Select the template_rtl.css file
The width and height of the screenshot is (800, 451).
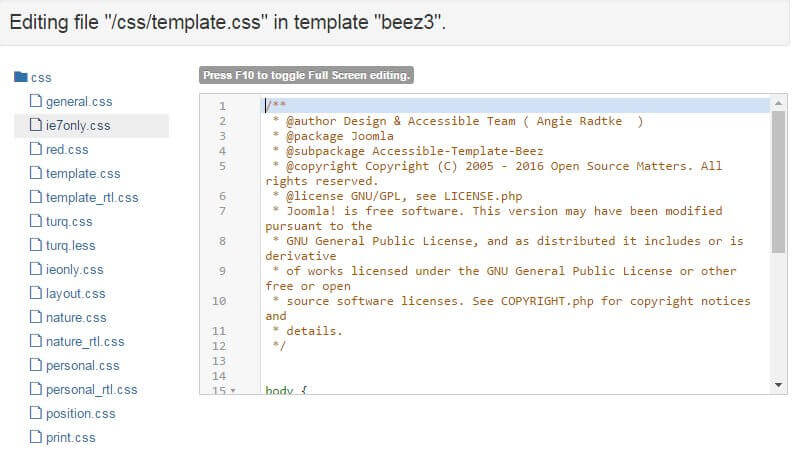[x=92, y=198]
